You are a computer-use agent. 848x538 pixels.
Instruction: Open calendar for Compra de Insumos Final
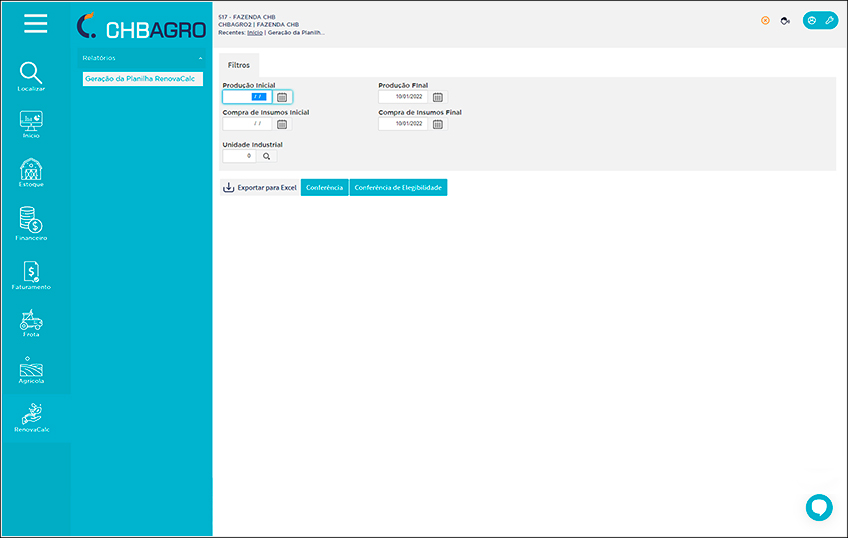438,124
